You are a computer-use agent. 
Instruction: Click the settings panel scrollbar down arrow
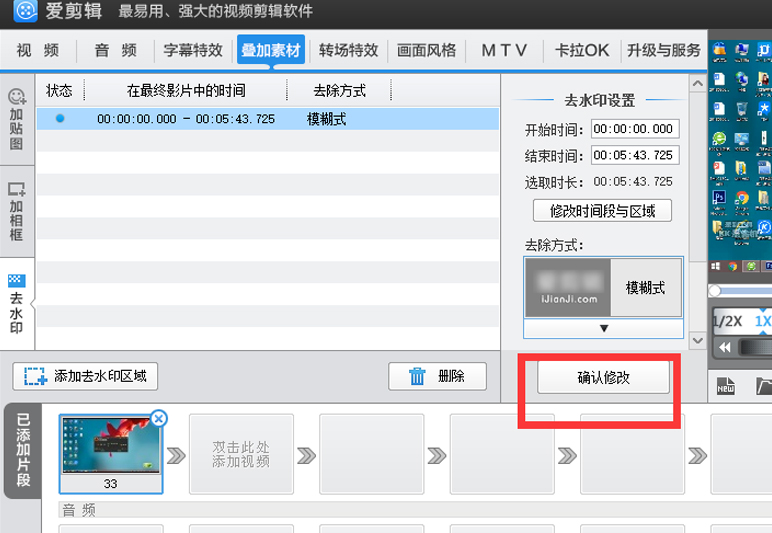point(698,340)
